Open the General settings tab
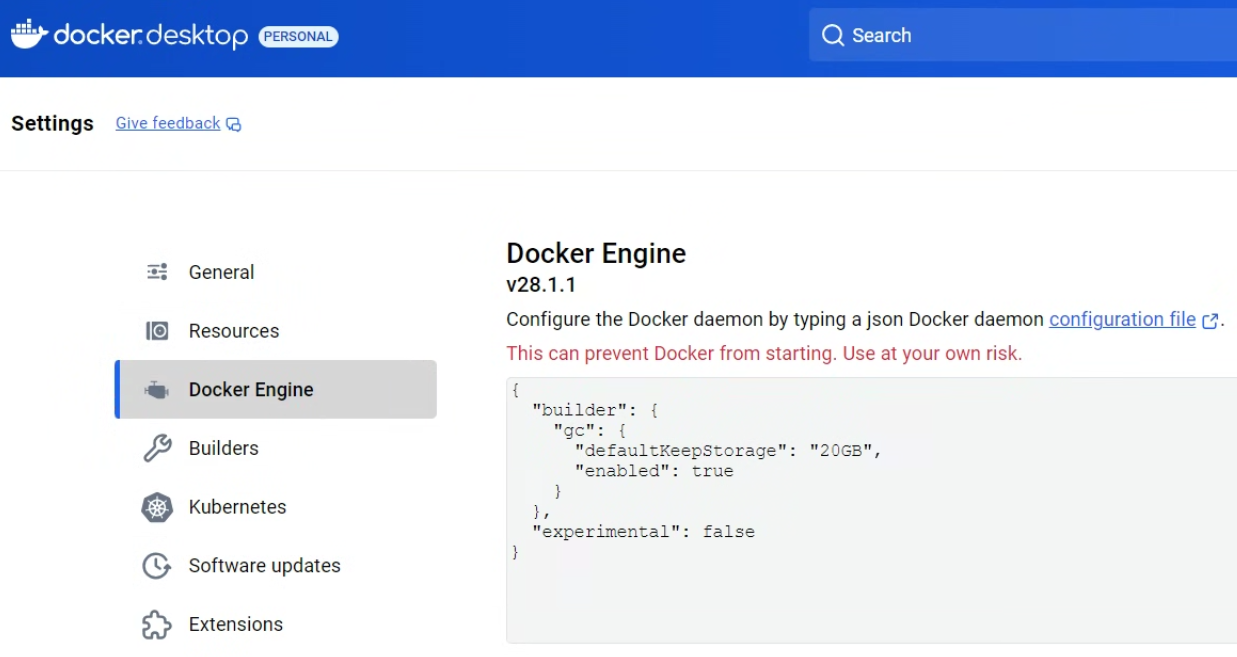Image resolution: width=1237 pixels, height=657 pixels. point(221,272)
